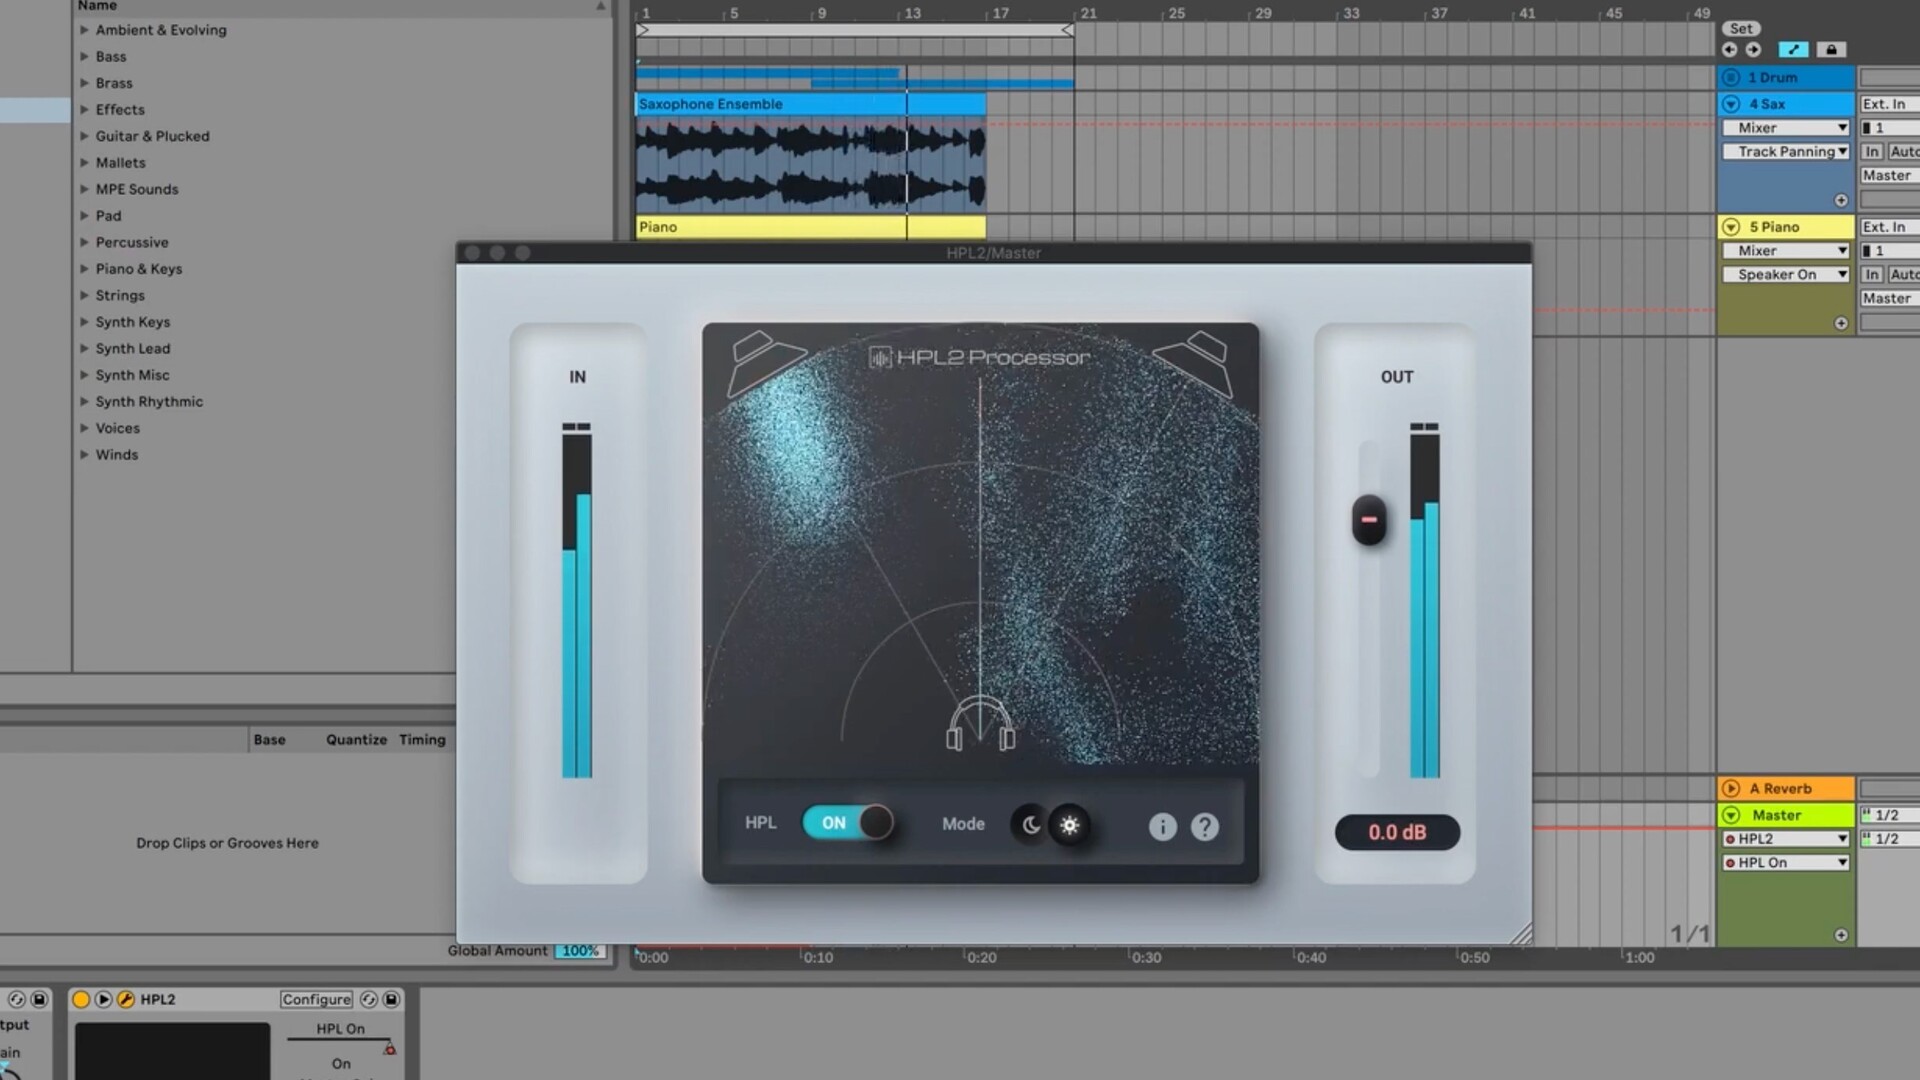Open the Piano track Mixer device chooser
1920x1080 pixels.
point(1786,251)
